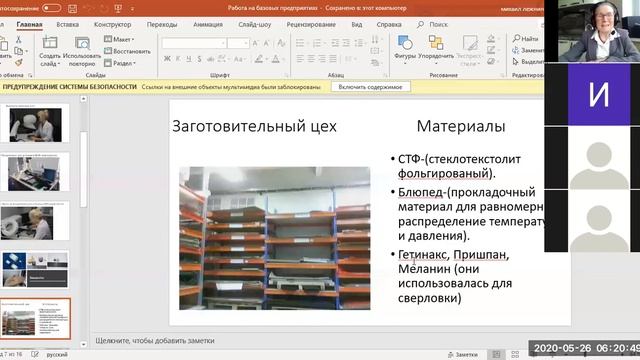Toggle justify paragraph alignment icon
640x360 pixels.
[x=333, y=59]
